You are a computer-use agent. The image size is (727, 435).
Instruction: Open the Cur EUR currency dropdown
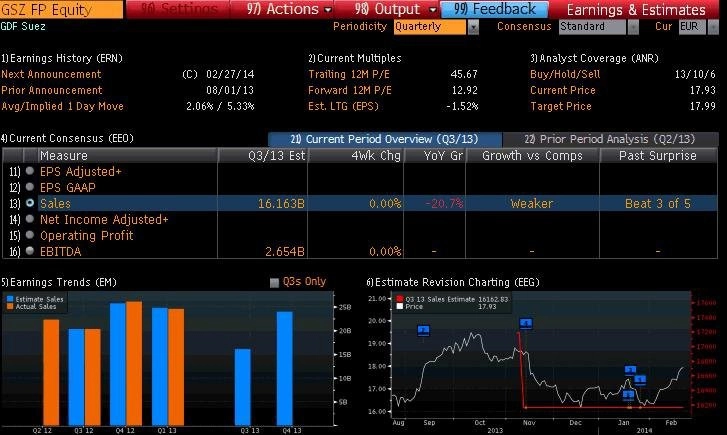pos(713,27)
